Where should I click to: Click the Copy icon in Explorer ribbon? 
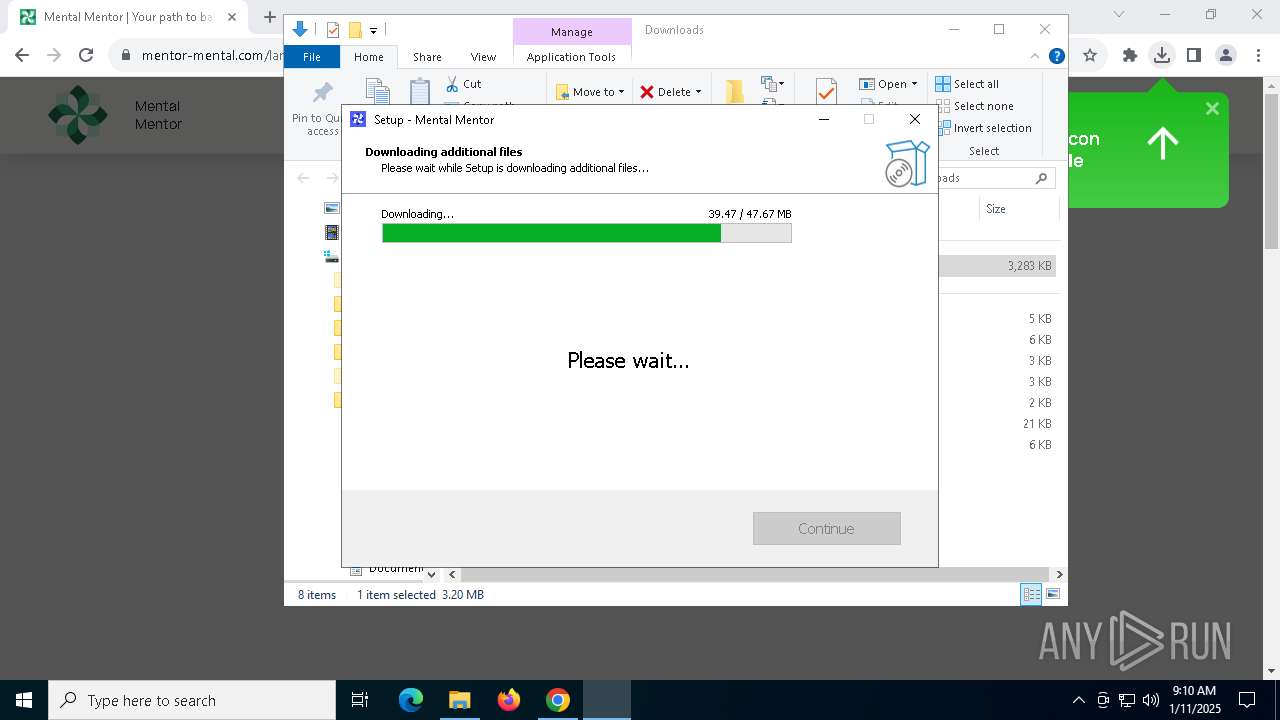[x=377, y=91]
